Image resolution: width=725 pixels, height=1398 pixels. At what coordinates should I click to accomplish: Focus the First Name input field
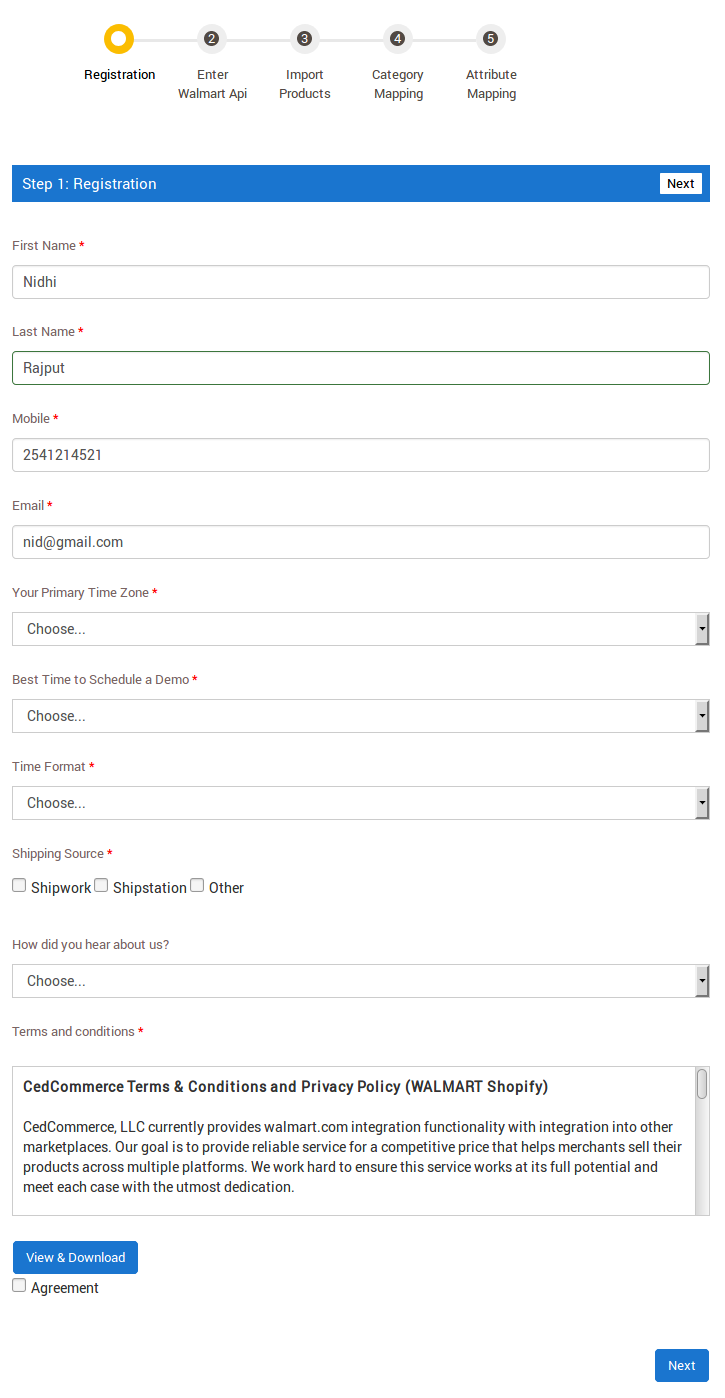tap(361, 282)
